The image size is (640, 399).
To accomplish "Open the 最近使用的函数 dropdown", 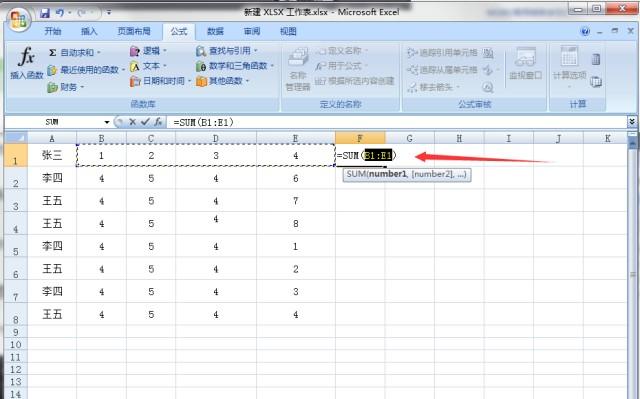I will (x=86, y=70).
